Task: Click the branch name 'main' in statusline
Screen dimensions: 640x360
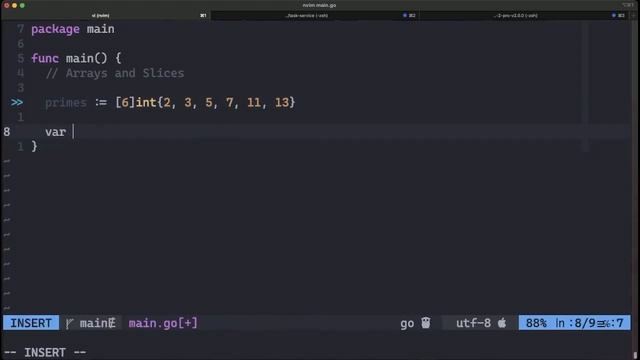Action: (x=94, y=323)
